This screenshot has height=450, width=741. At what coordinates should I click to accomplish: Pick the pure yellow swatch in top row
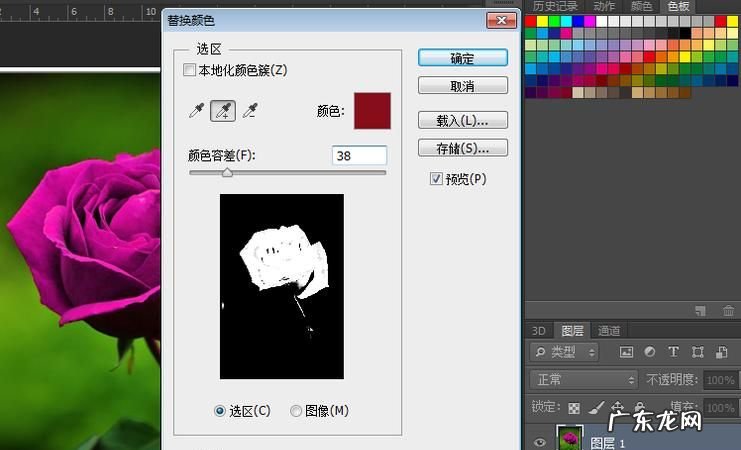coord(542,21)
